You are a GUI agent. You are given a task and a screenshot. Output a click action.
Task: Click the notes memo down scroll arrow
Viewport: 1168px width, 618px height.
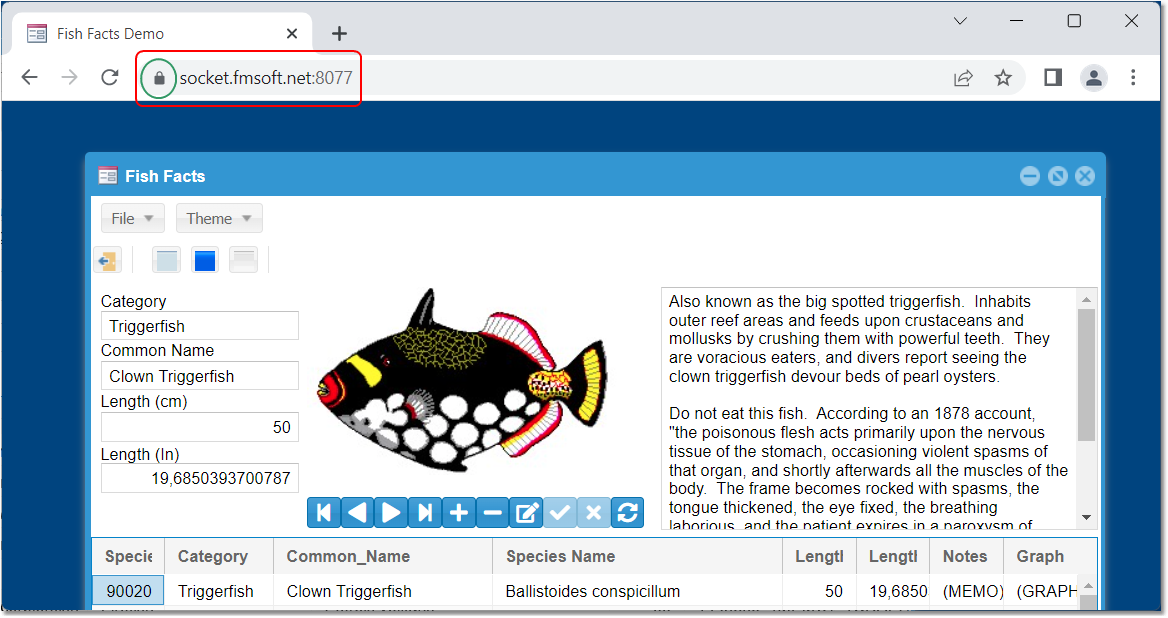(x=1087, y=517)
